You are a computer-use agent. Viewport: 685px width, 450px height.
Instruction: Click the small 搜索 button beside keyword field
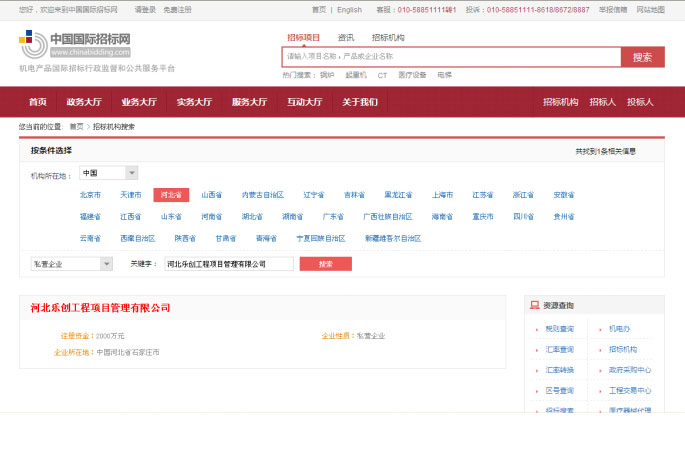pos(325,264)
